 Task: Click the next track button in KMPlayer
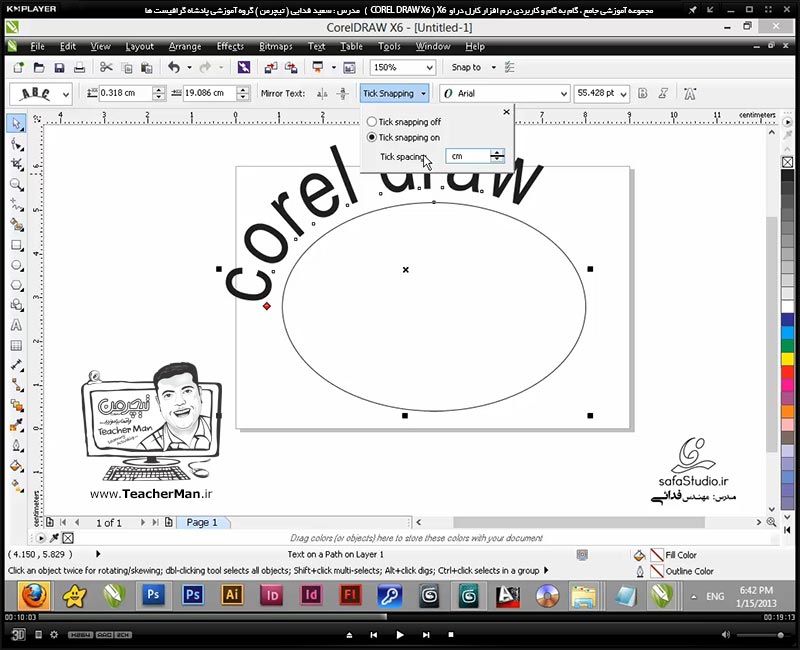(426, 635)
